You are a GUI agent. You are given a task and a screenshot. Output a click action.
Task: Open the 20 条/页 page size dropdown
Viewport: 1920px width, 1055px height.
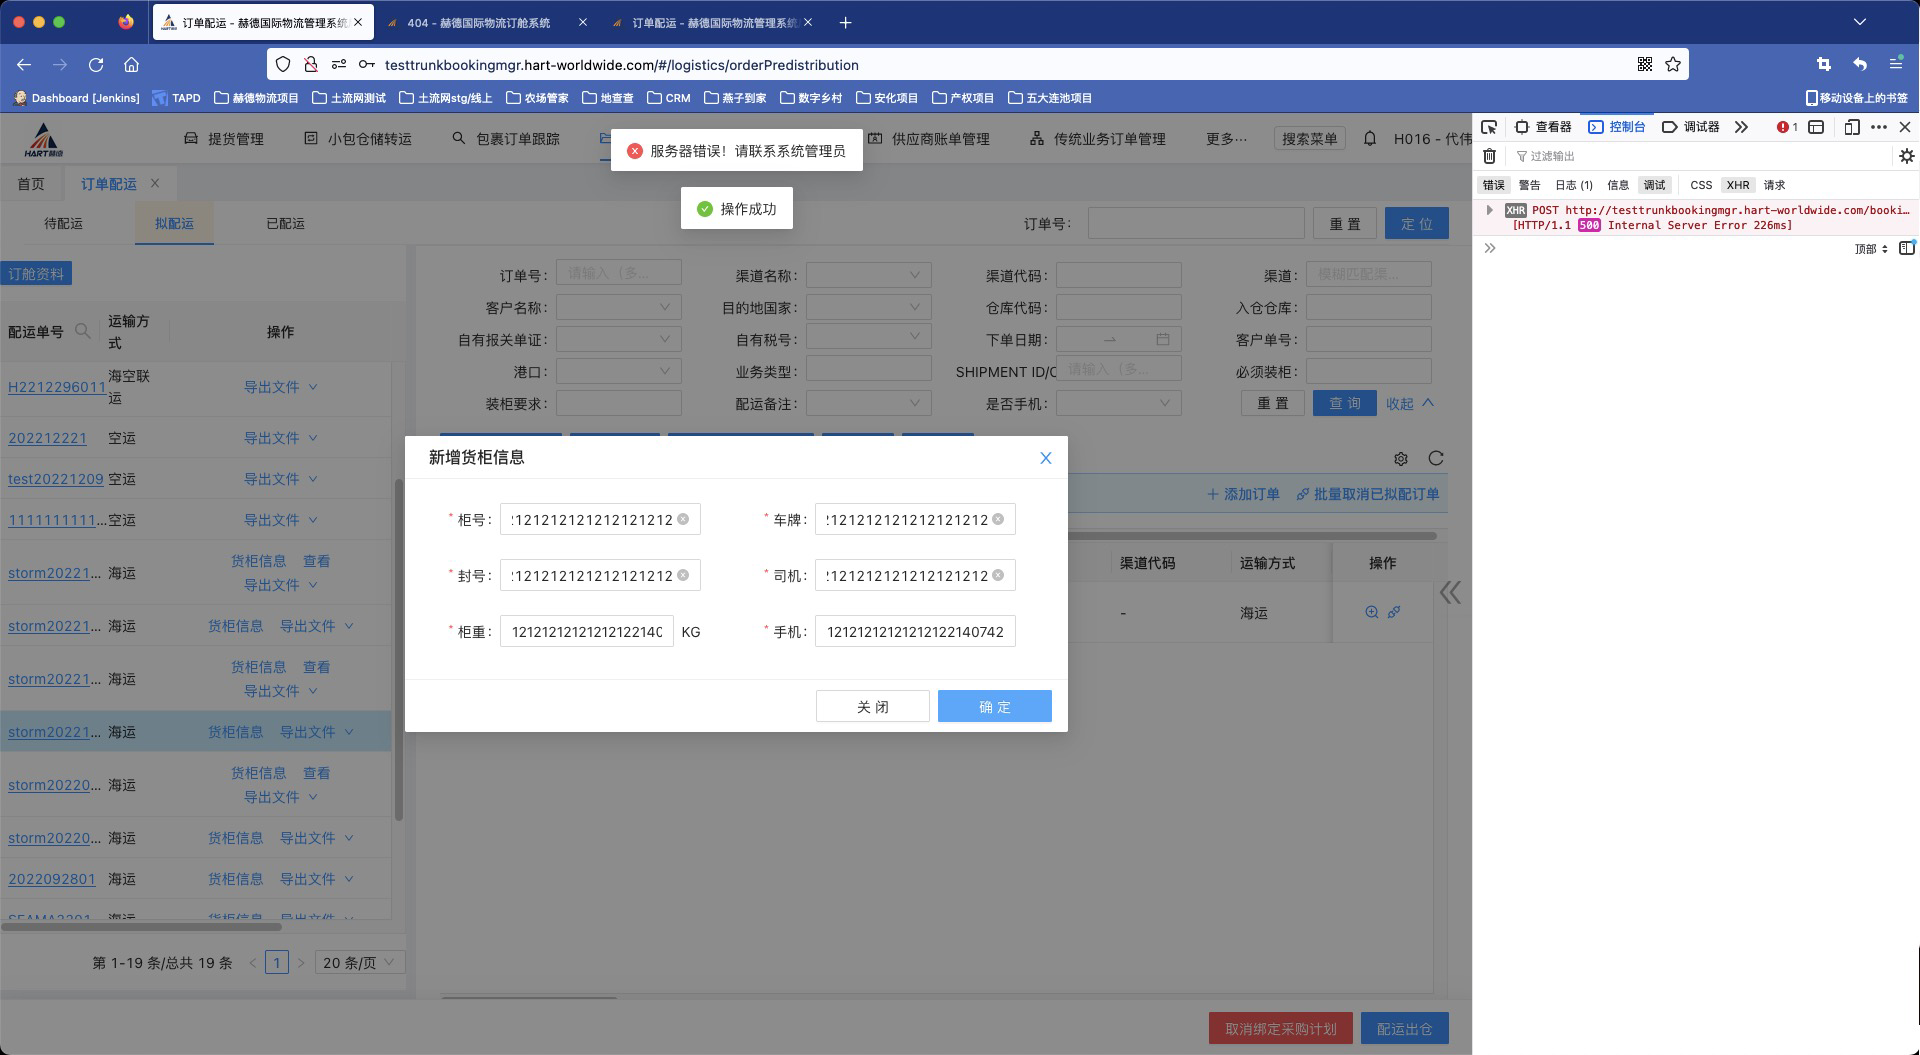click(x=359, y=962)
